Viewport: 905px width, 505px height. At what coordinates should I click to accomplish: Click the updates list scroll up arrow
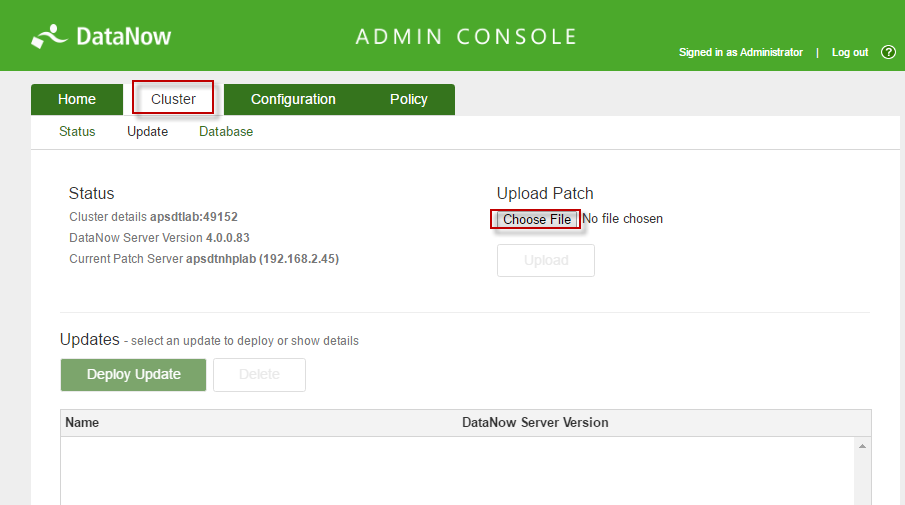point(862,446)
